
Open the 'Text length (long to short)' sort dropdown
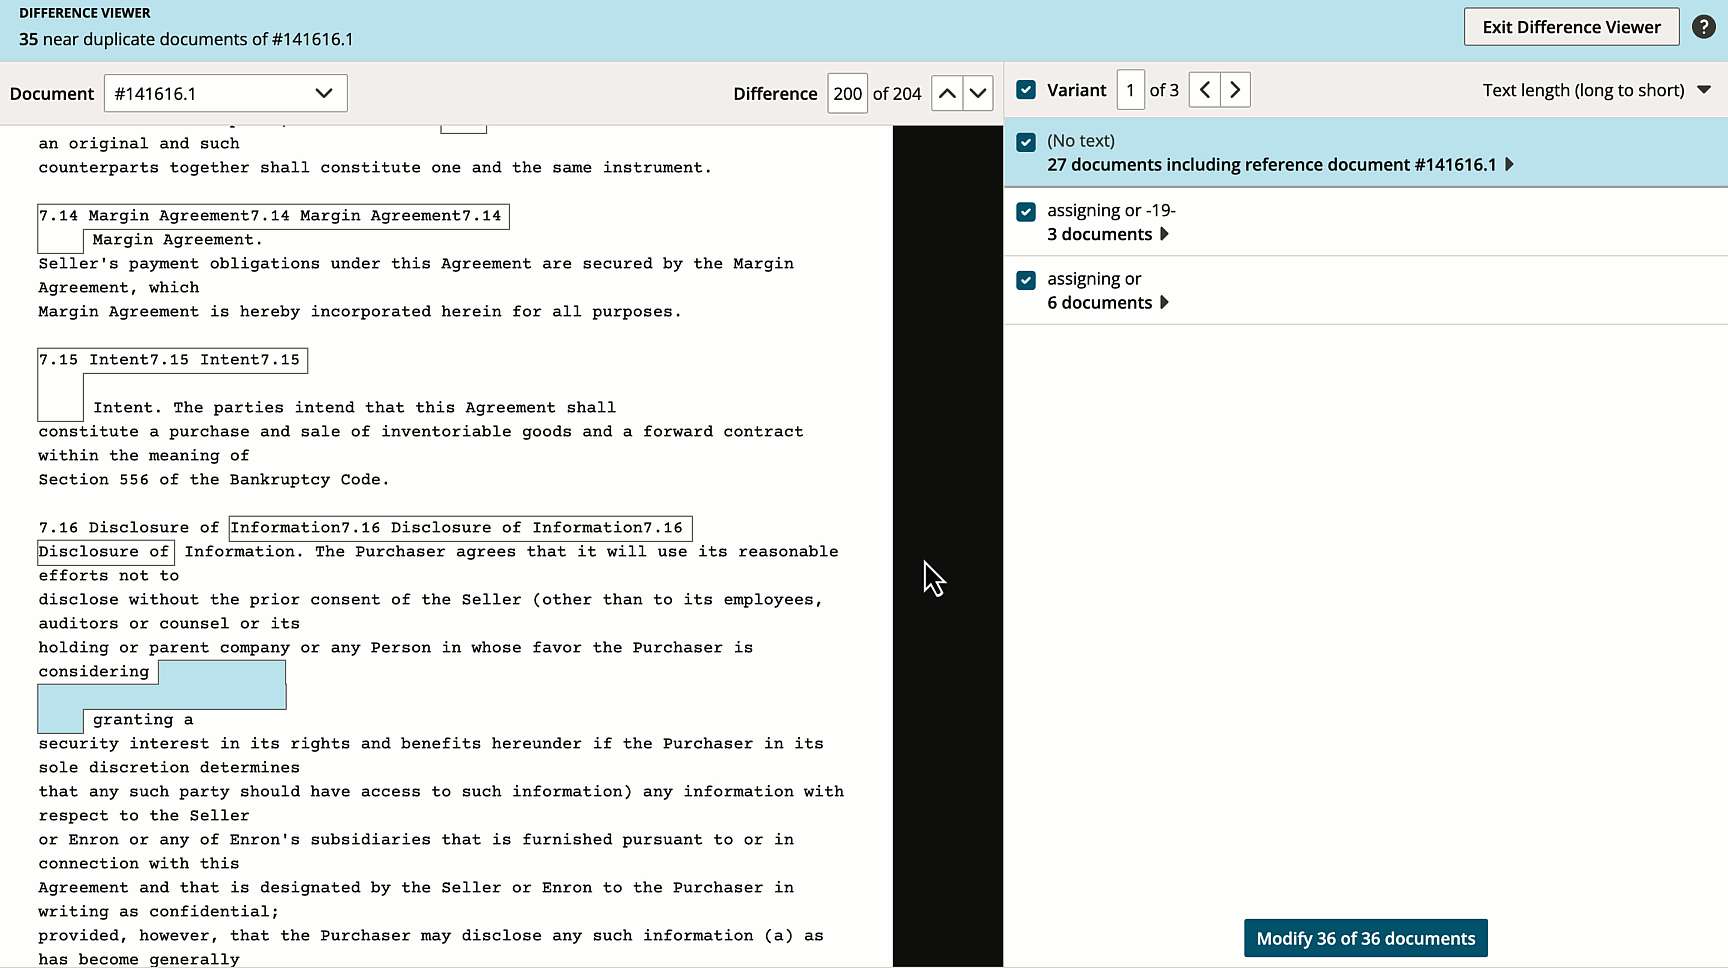tap(1596, 90)
